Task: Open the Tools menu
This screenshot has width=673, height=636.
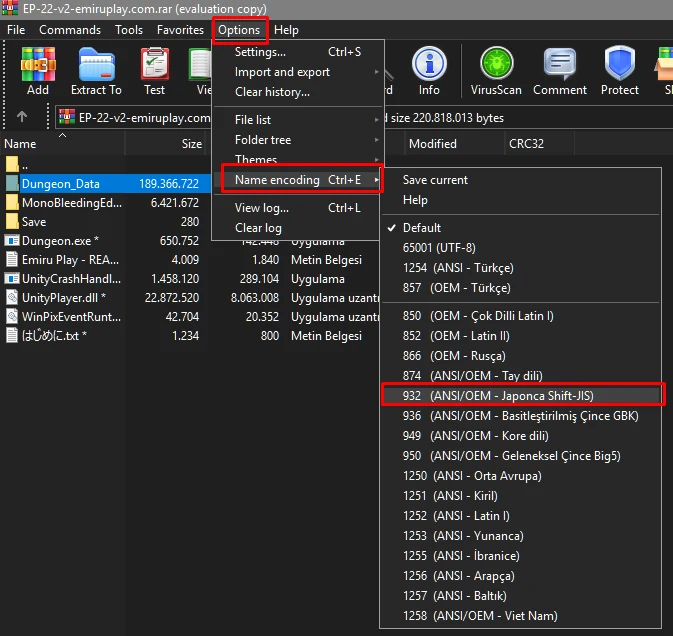Action: point(129,30)
